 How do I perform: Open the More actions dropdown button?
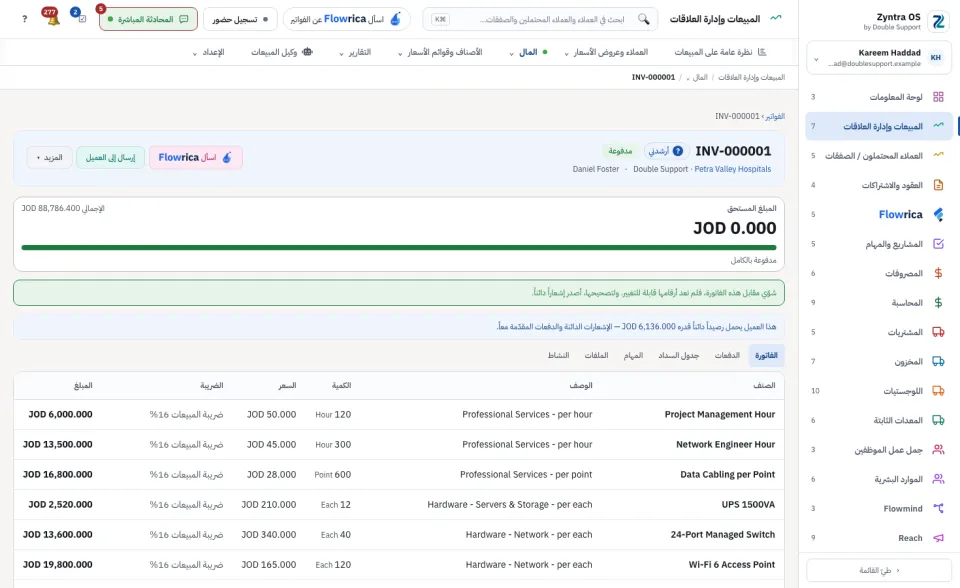50,157
